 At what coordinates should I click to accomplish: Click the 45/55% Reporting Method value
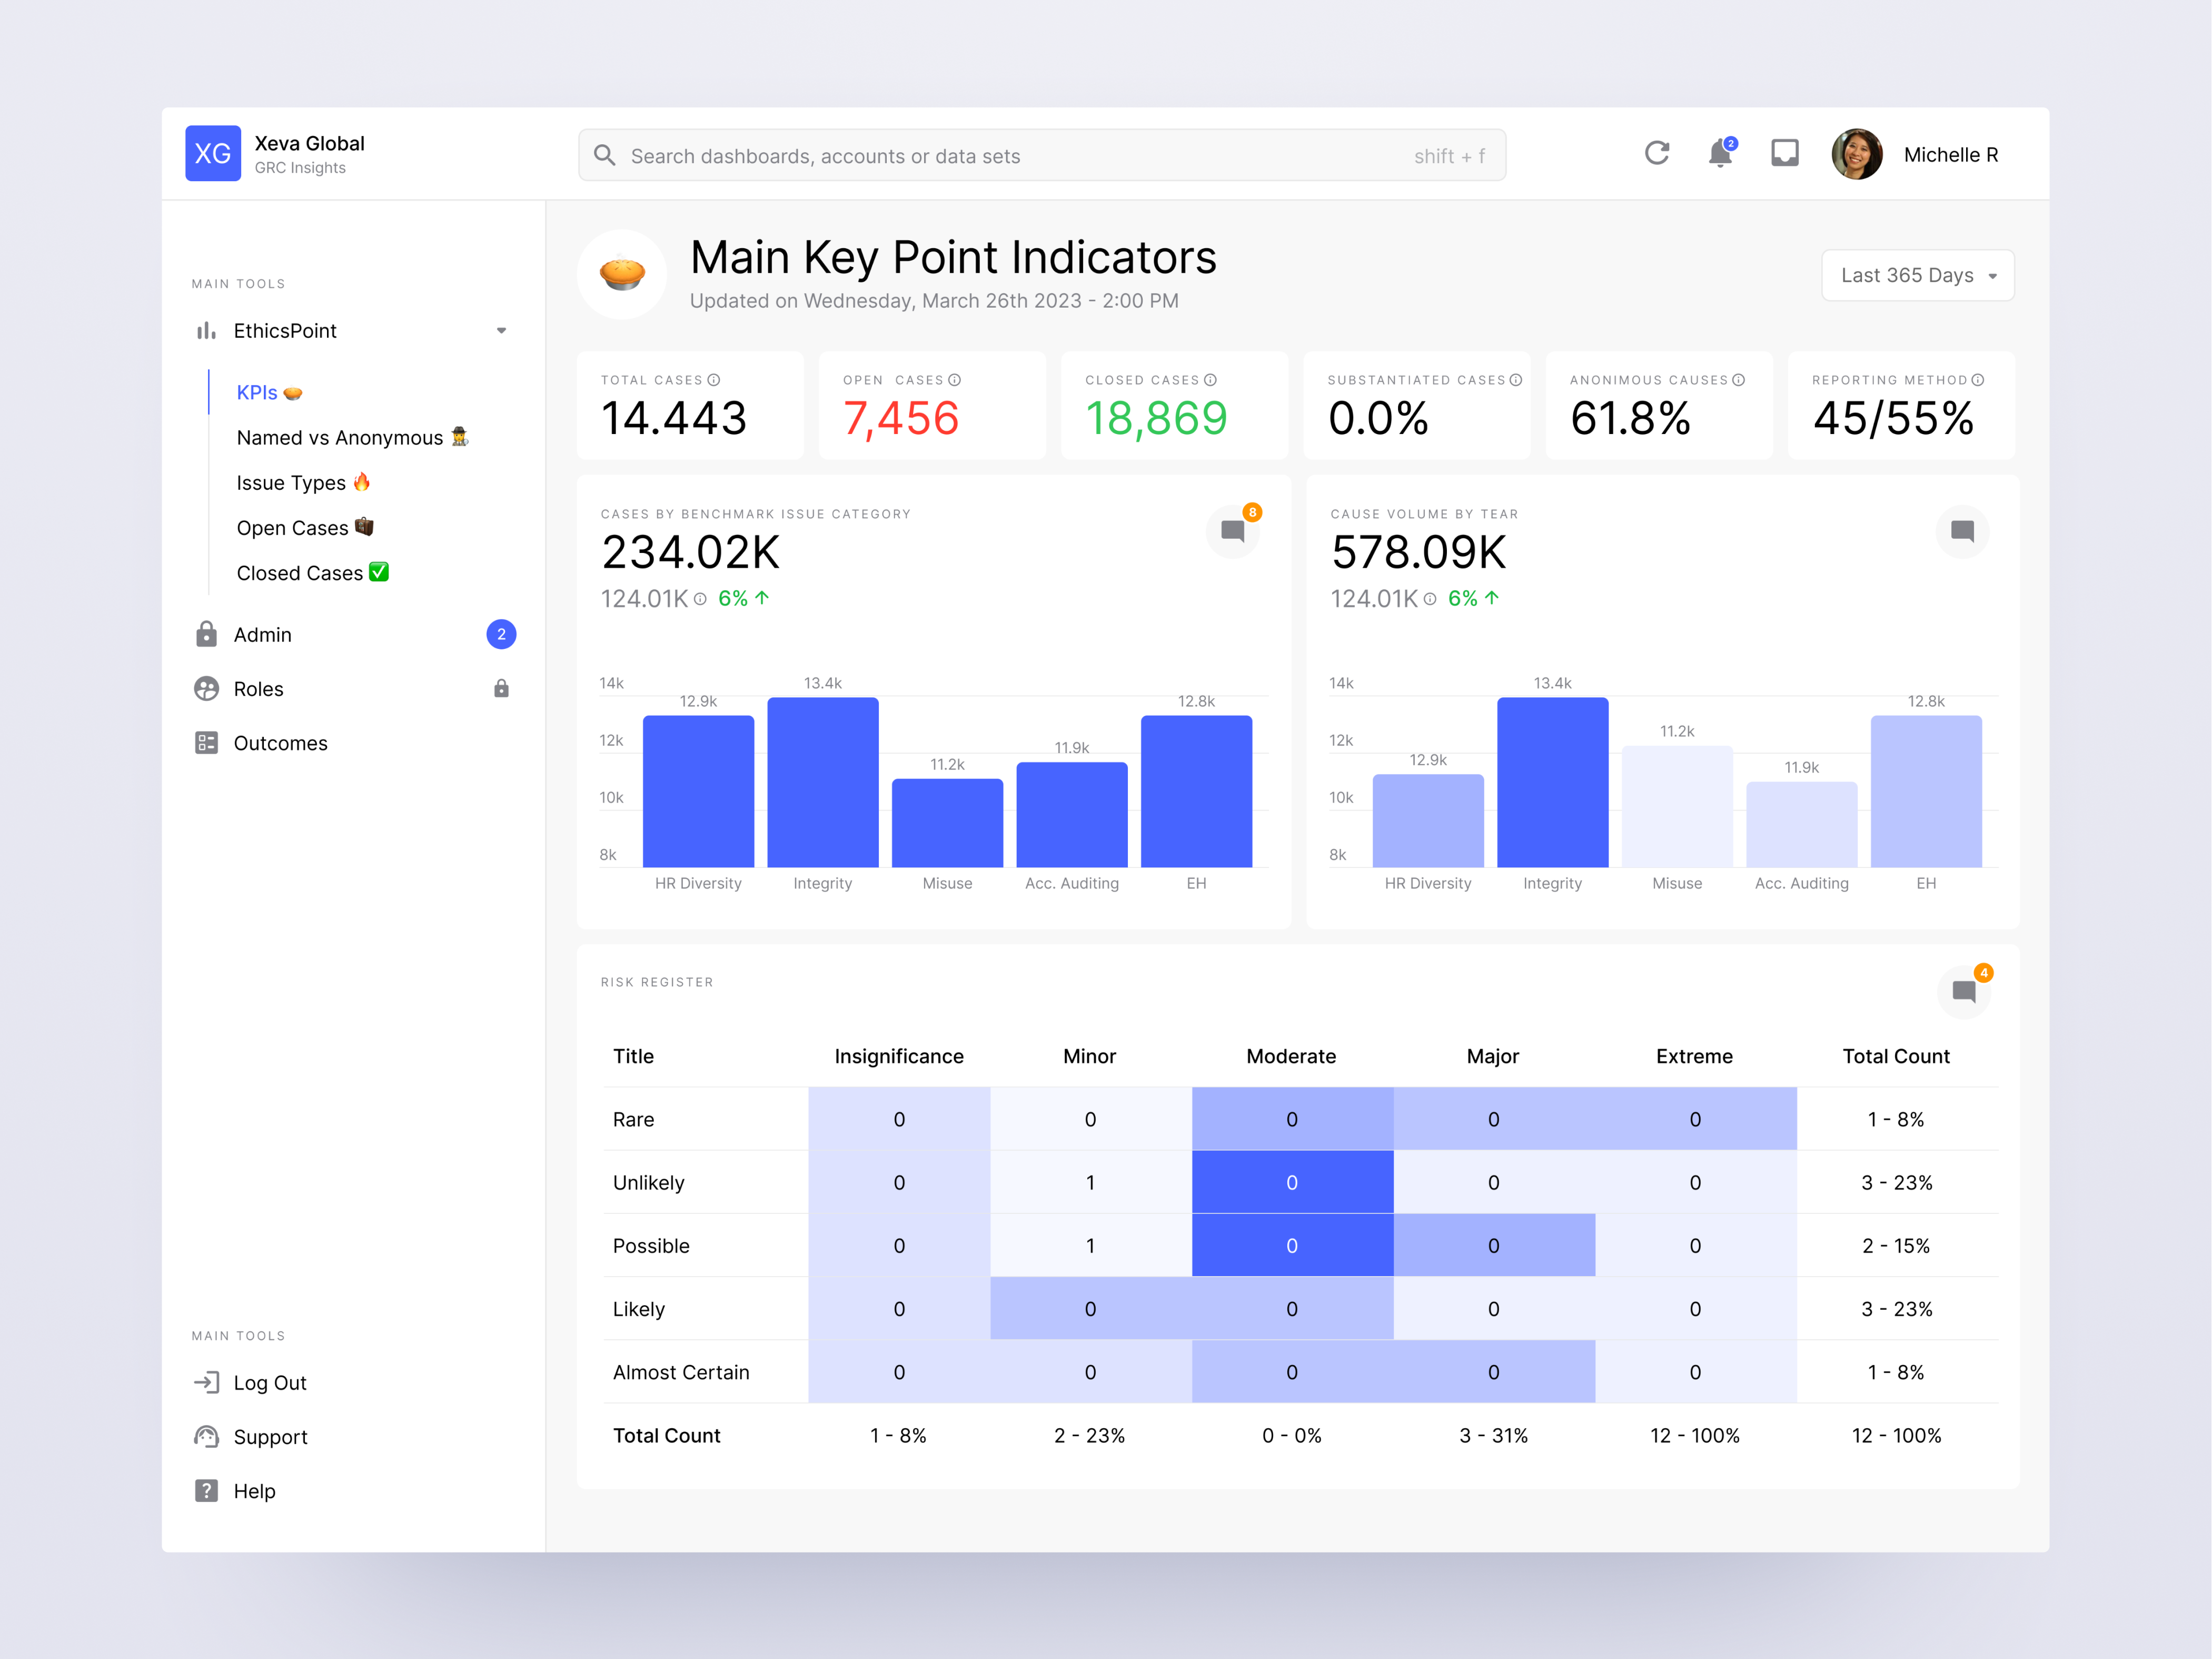click(x=1894, y=418)
